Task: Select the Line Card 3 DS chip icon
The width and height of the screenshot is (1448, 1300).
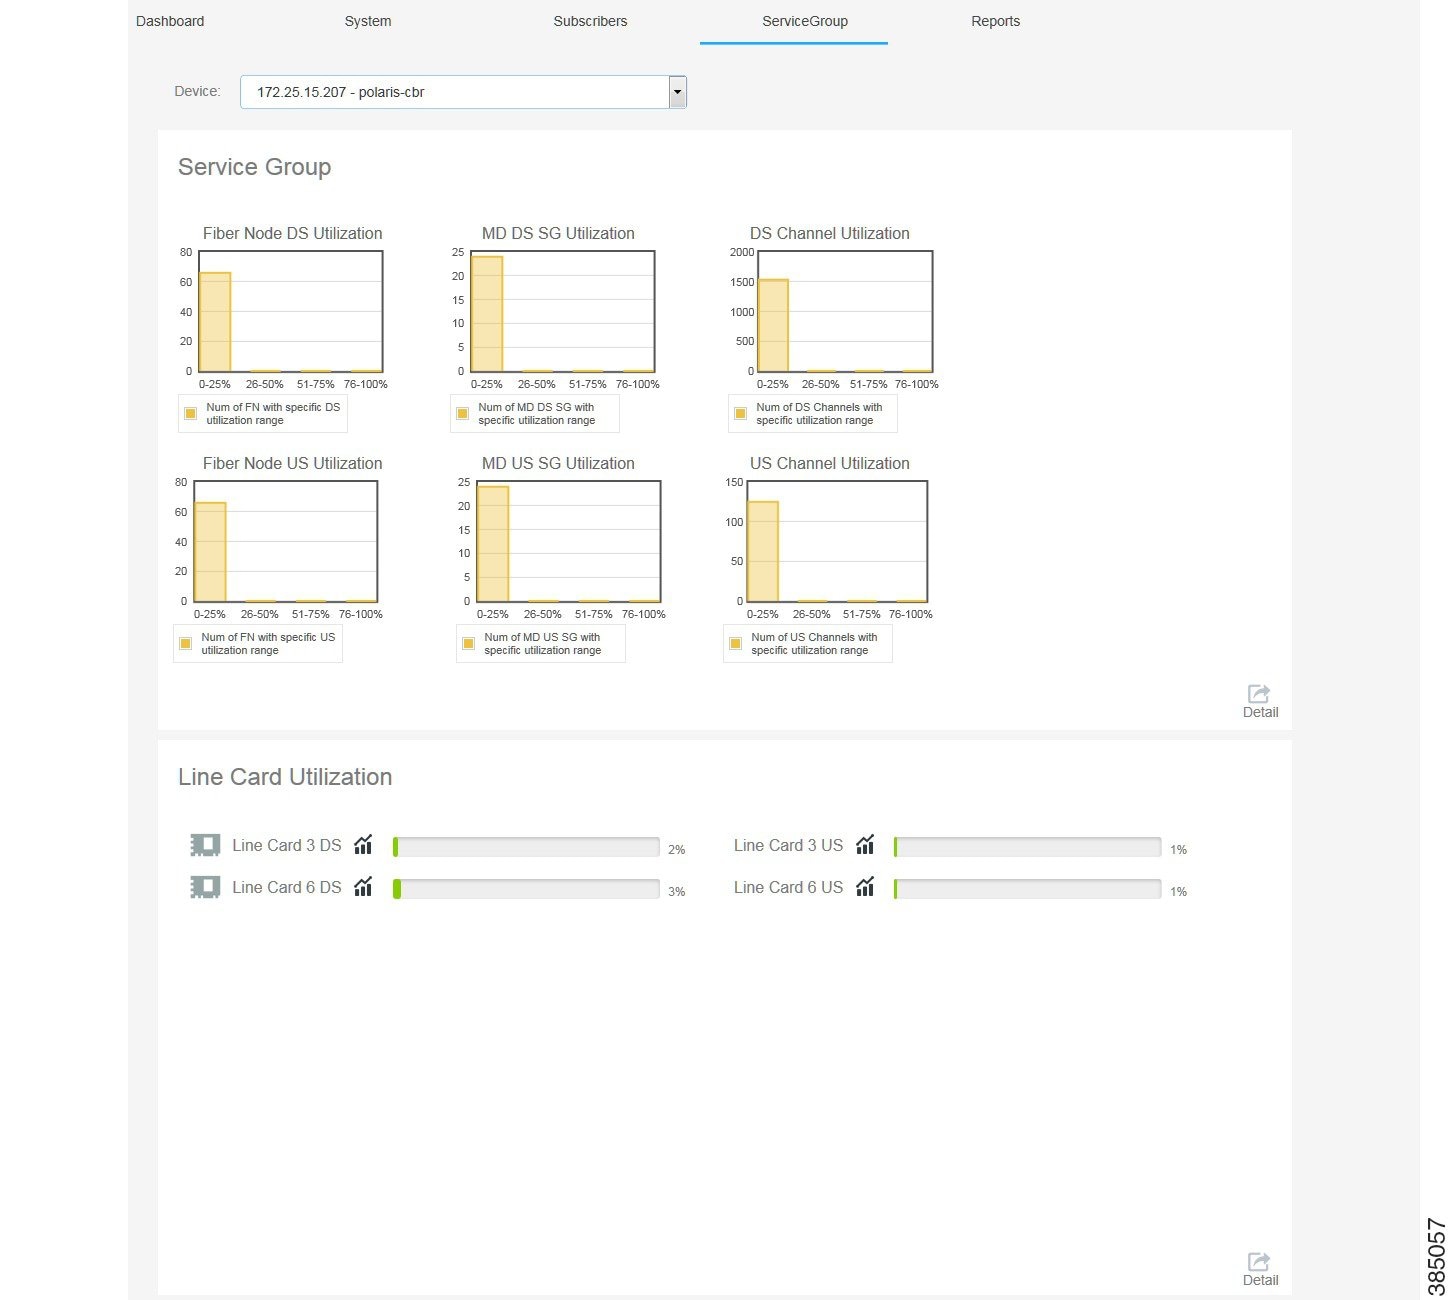Action: point(204,845)
